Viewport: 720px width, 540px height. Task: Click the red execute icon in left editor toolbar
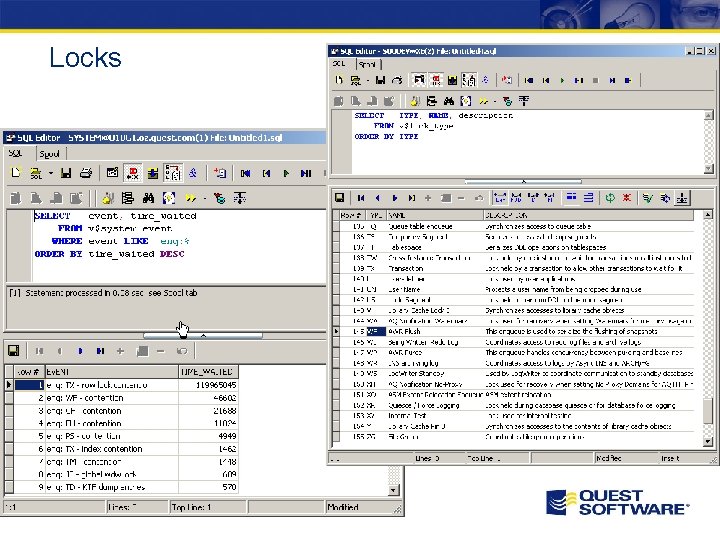click(133, 173)
